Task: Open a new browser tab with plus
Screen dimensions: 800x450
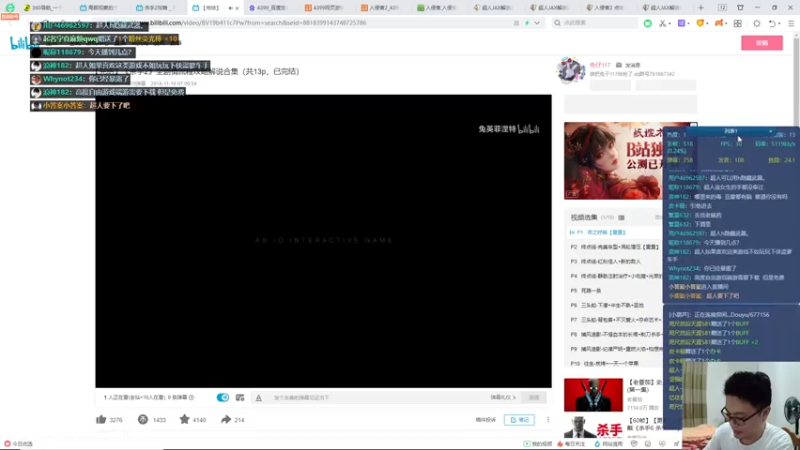Action: tap(701, 8)
